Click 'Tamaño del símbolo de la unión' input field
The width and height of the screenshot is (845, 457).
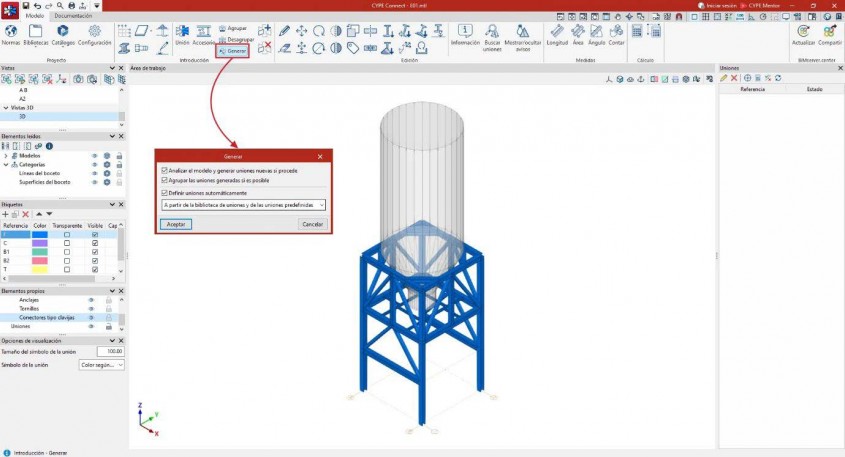click(x=111, y=351)
